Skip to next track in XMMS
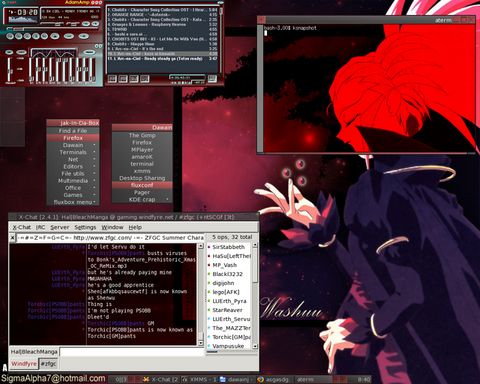The height and width of the screenshot is (384, 480). click(44, 36)
